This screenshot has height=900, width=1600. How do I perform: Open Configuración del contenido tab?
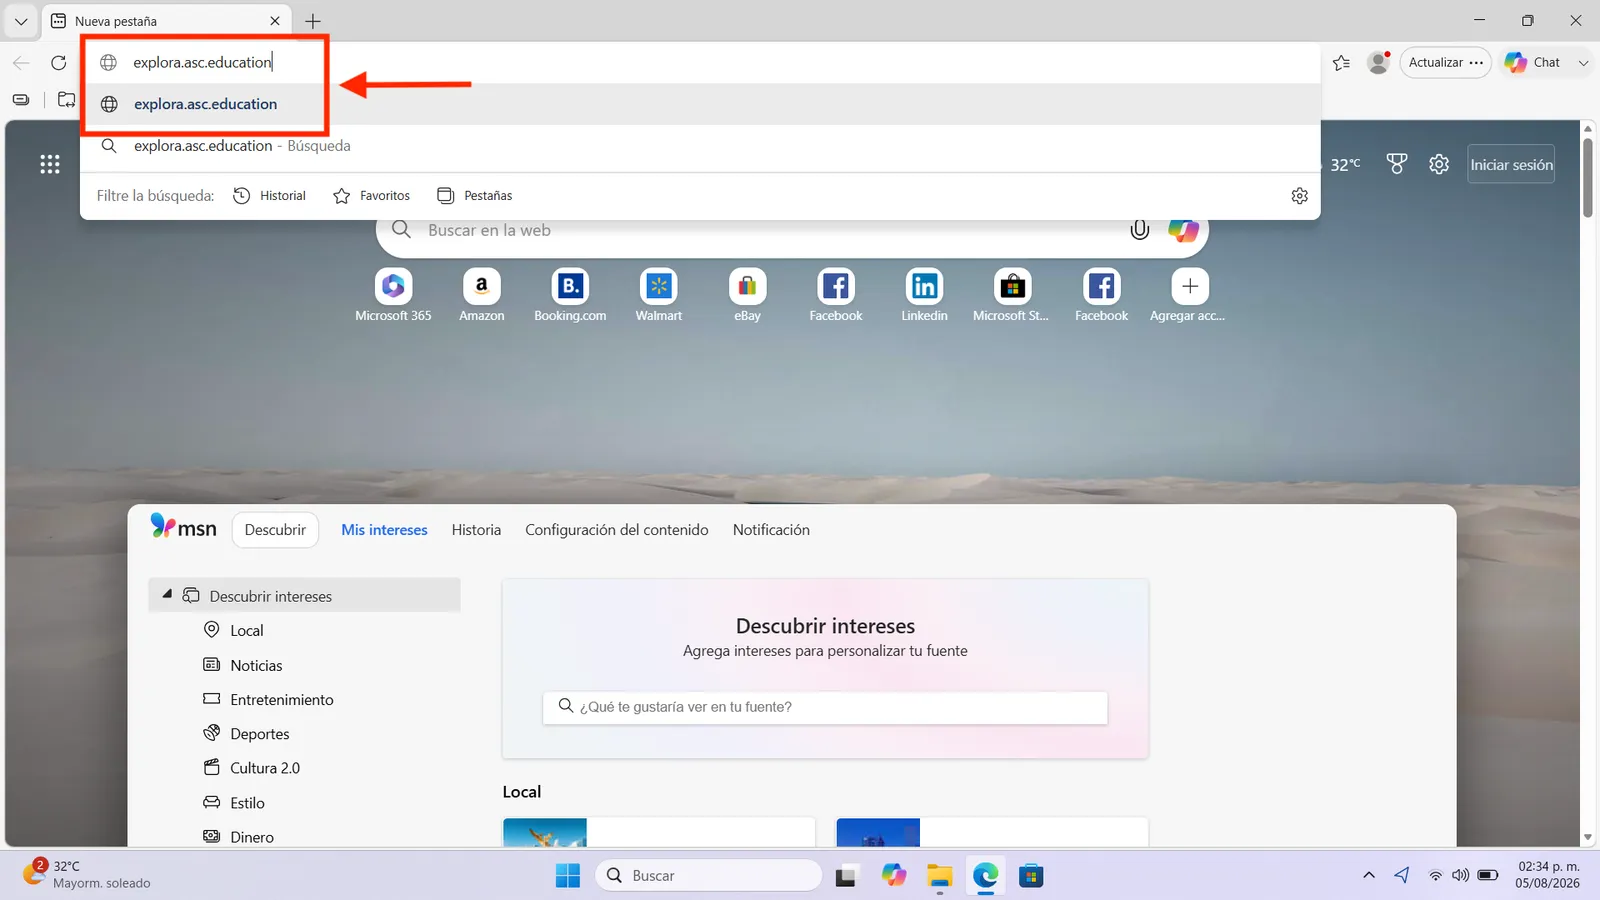point(617,530)
